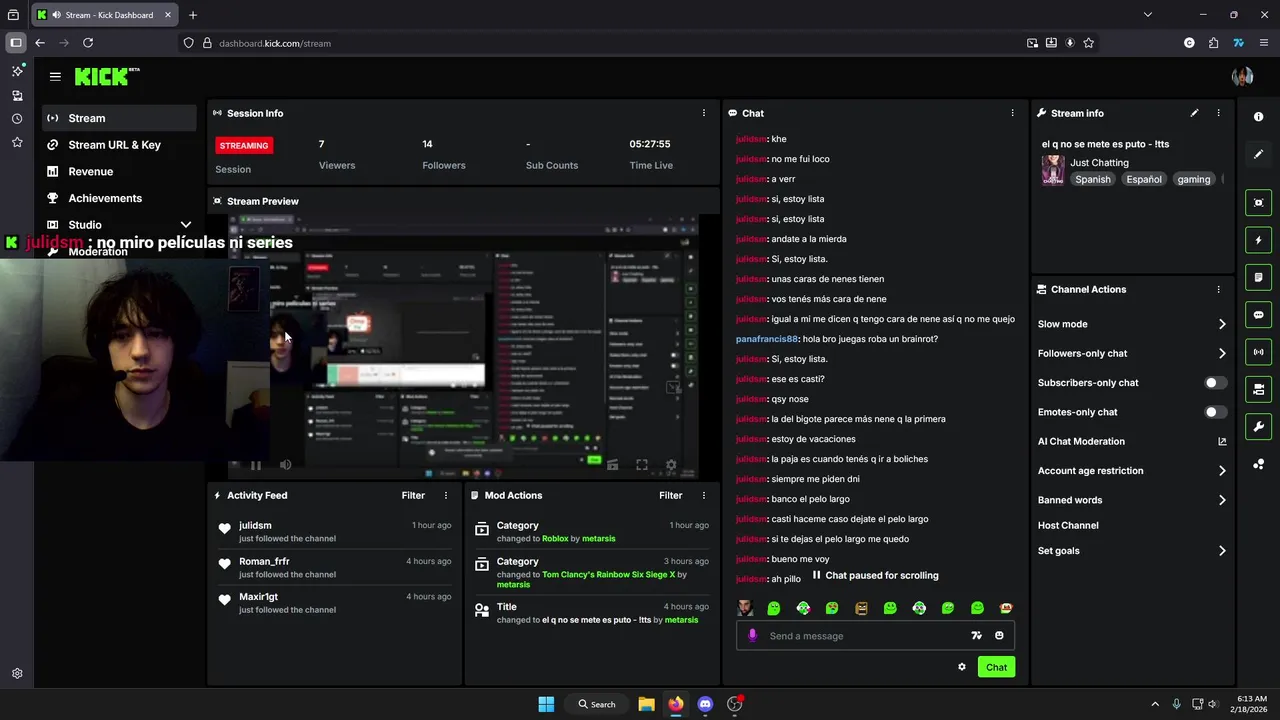The height and width of the screenshot is (720, 1280).
Task: Toggle Emotes-only chat switch
Action: click(x=1215, y=412)
